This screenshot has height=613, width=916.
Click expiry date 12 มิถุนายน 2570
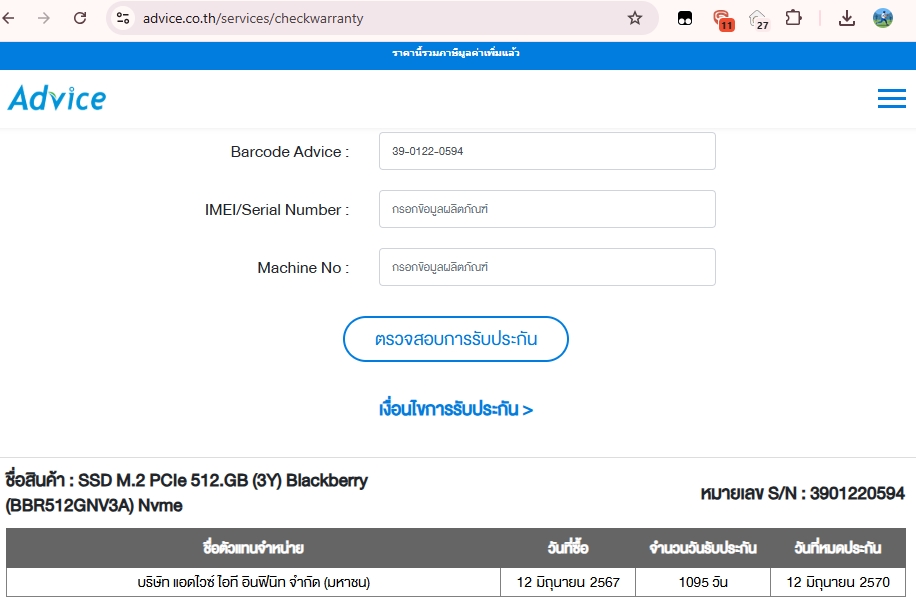click(838, 583)
